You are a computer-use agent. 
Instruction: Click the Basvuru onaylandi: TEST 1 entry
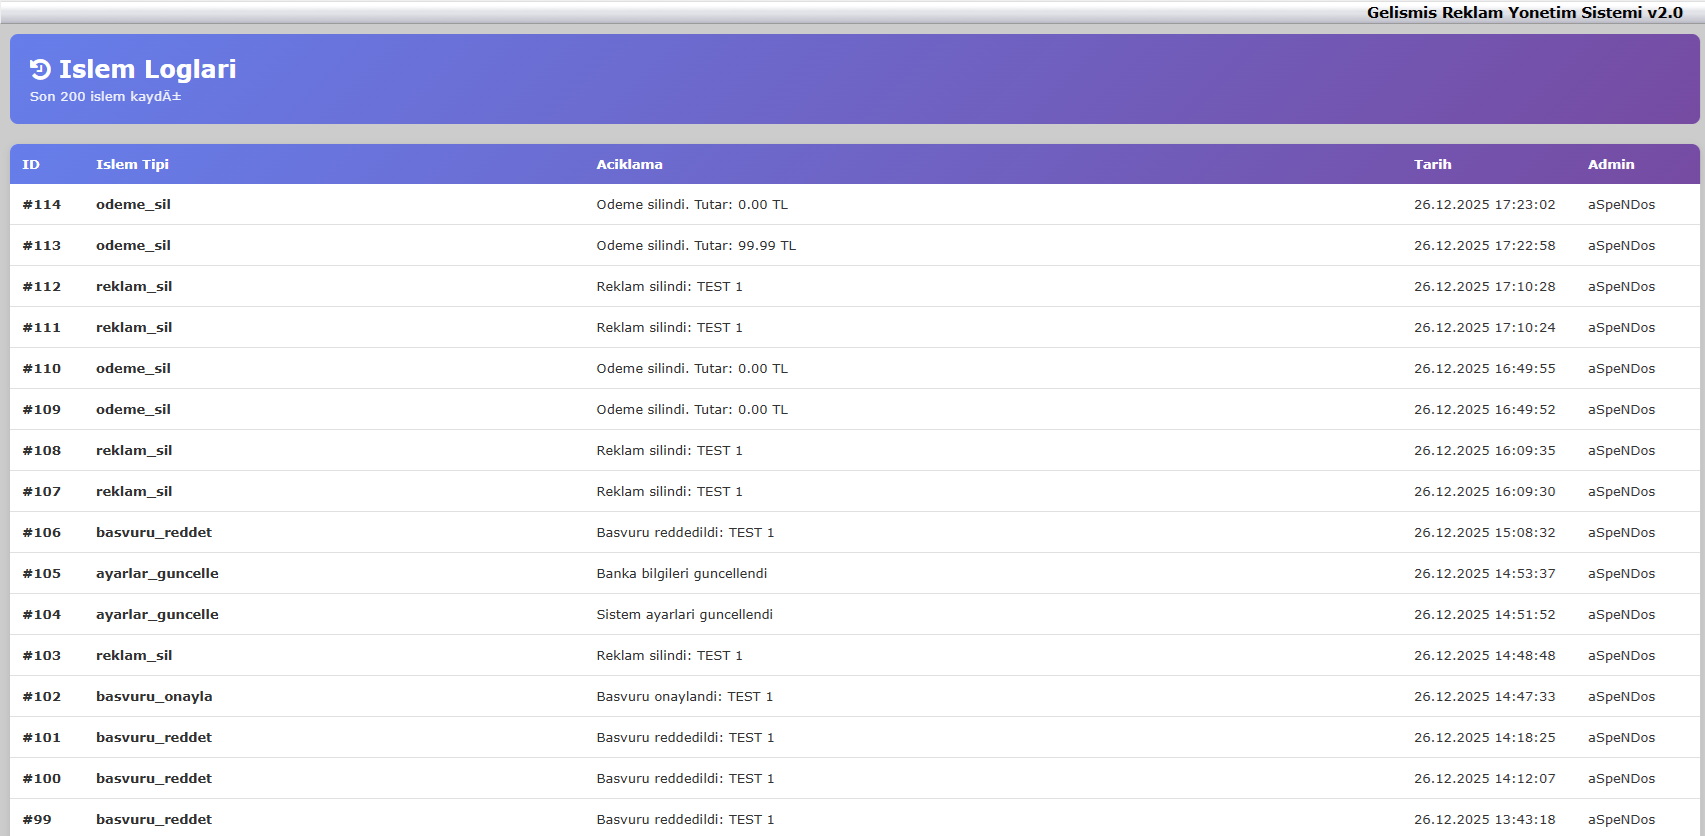coord(684,697)
